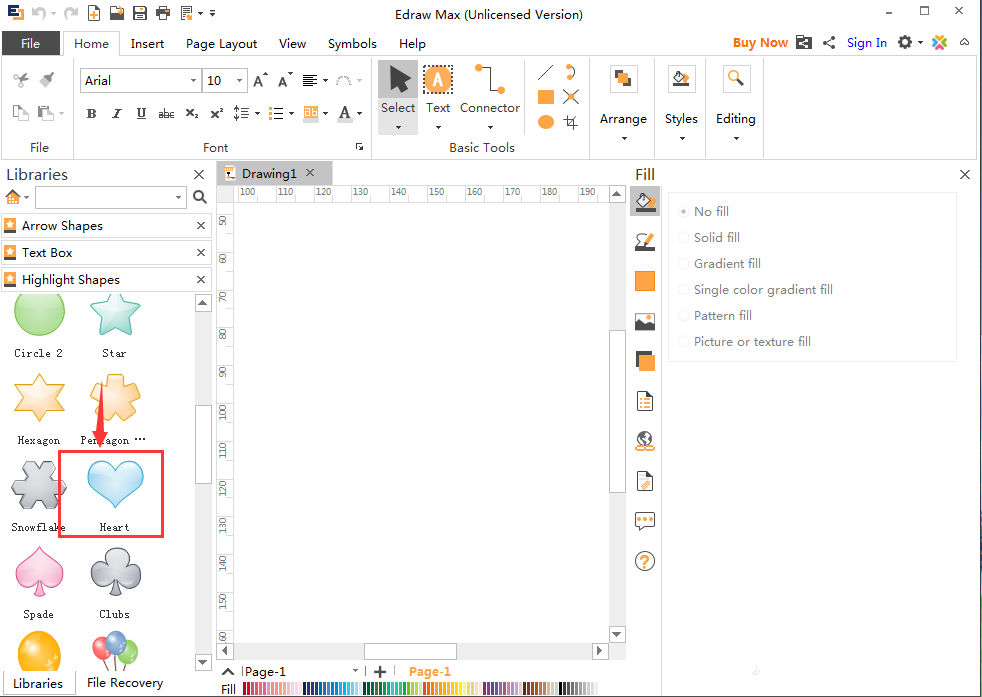Select the Ellipse shape tool
Viewport: 982px width, 697px height.
pos(545,121)
